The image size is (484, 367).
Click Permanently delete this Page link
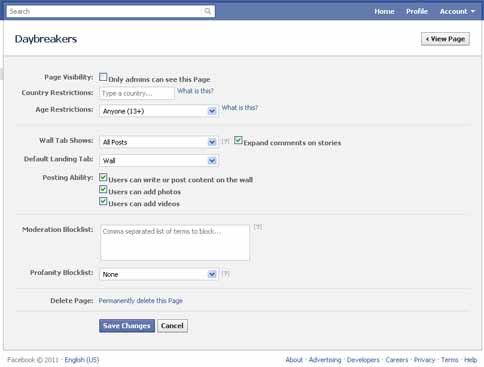click(141, 301)
